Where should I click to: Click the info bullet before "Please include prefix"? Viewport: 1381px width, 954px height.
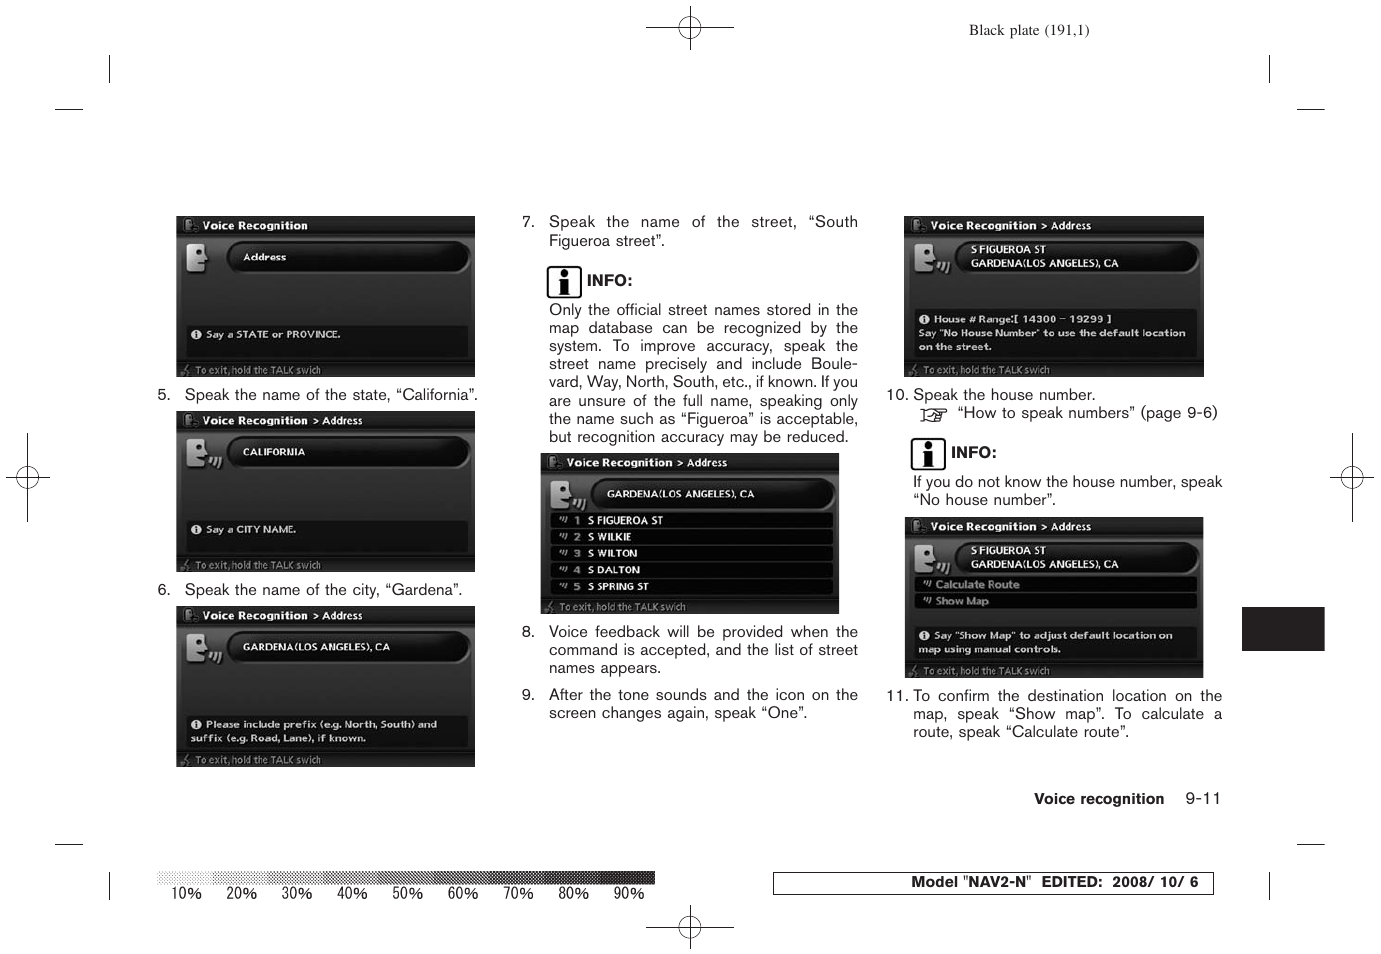coord(196,725)
